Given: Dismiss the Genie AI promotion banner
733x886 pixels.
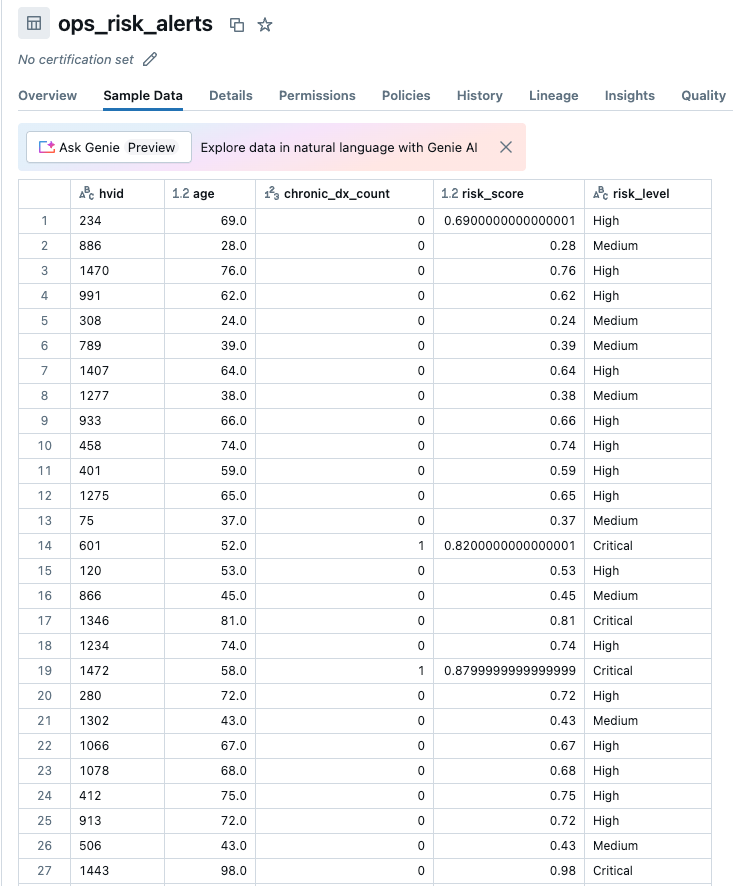Looking at the screenshot, I should pos(505,146).
